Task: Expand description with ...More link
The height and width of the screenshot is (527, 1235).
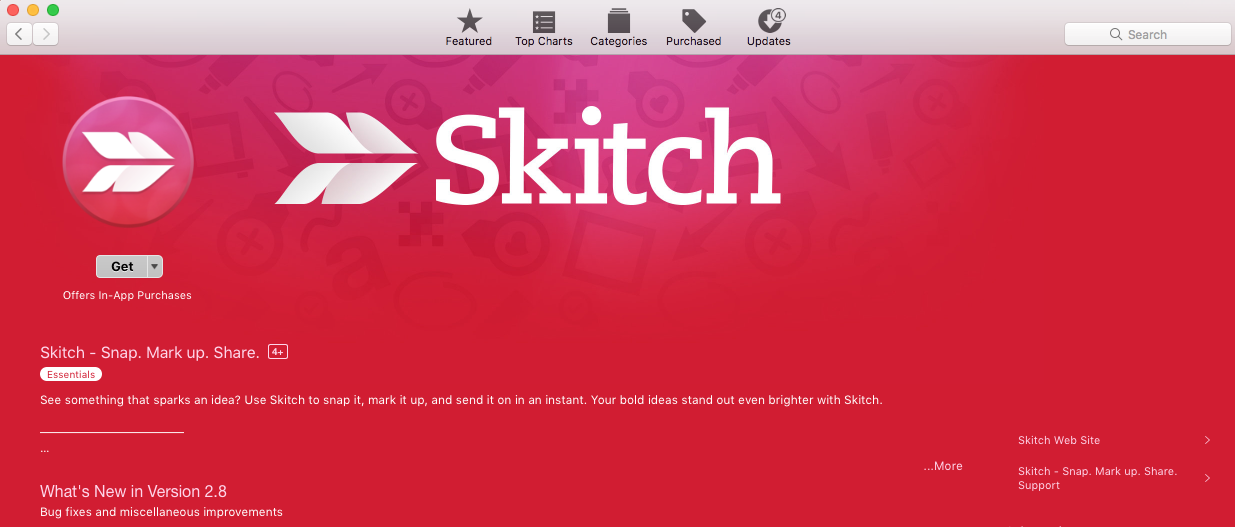Action: [943, 466]
